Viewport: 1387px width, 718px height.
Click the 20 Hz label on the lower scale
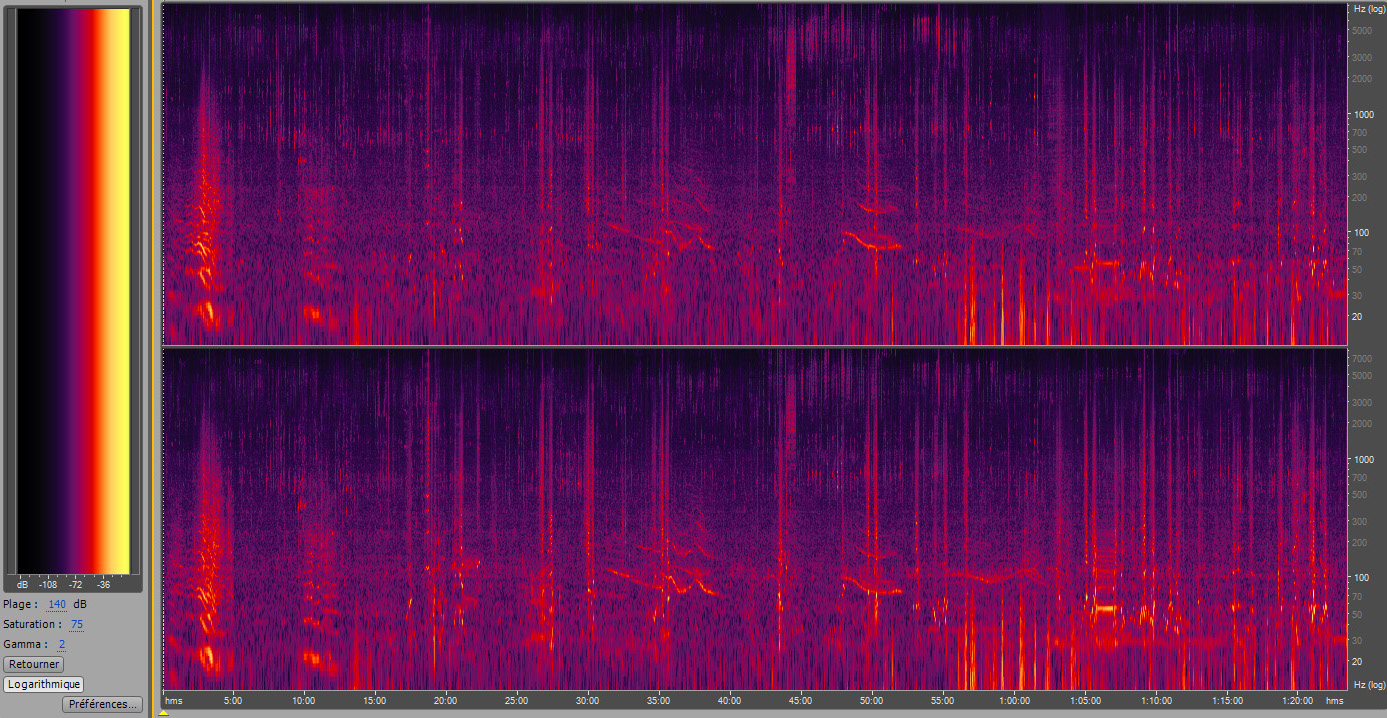click(1357, 661)
